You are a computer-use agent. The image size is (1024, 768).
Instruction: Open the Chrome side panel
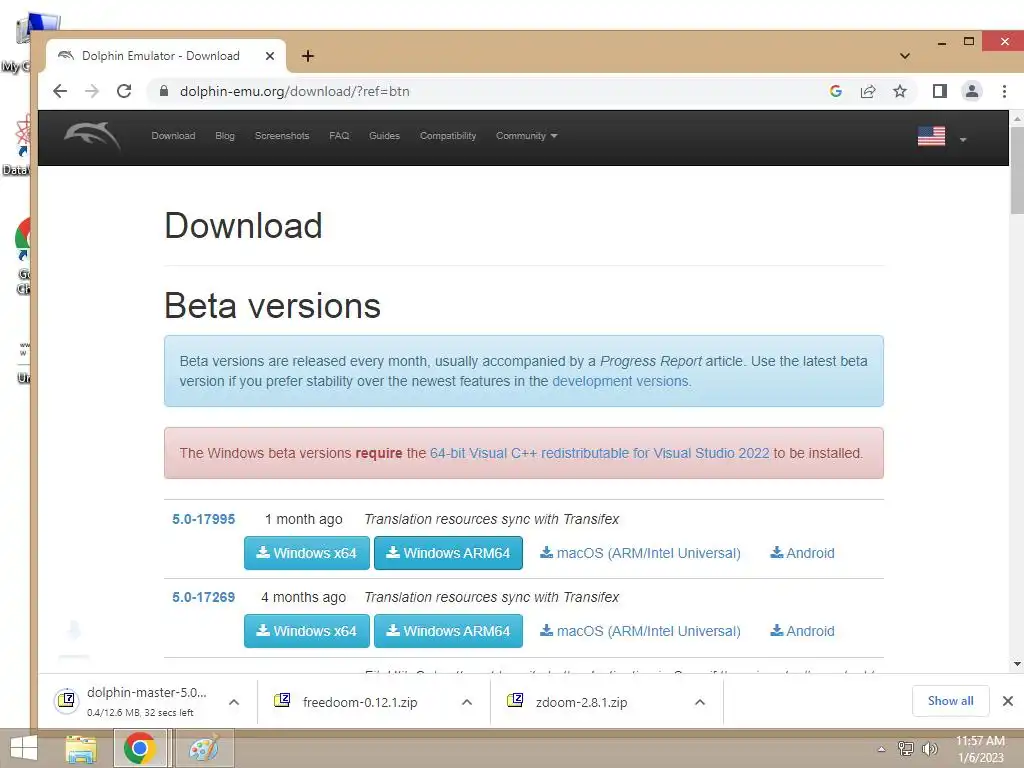click(940, 91)
